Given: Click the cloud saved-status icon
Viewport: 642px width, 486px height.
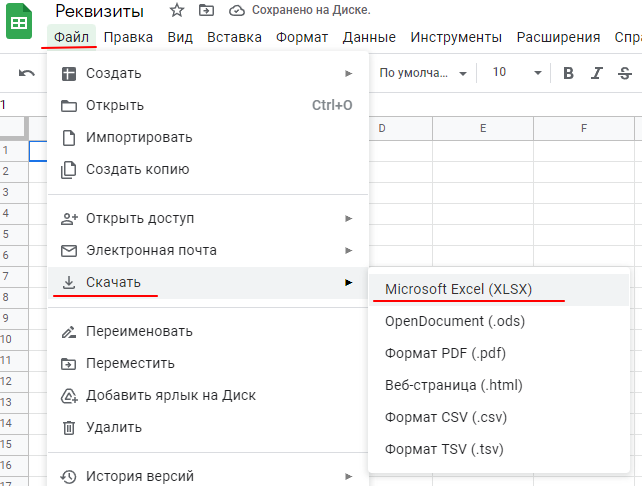Looking at the screenshot, I should (236, 11).
